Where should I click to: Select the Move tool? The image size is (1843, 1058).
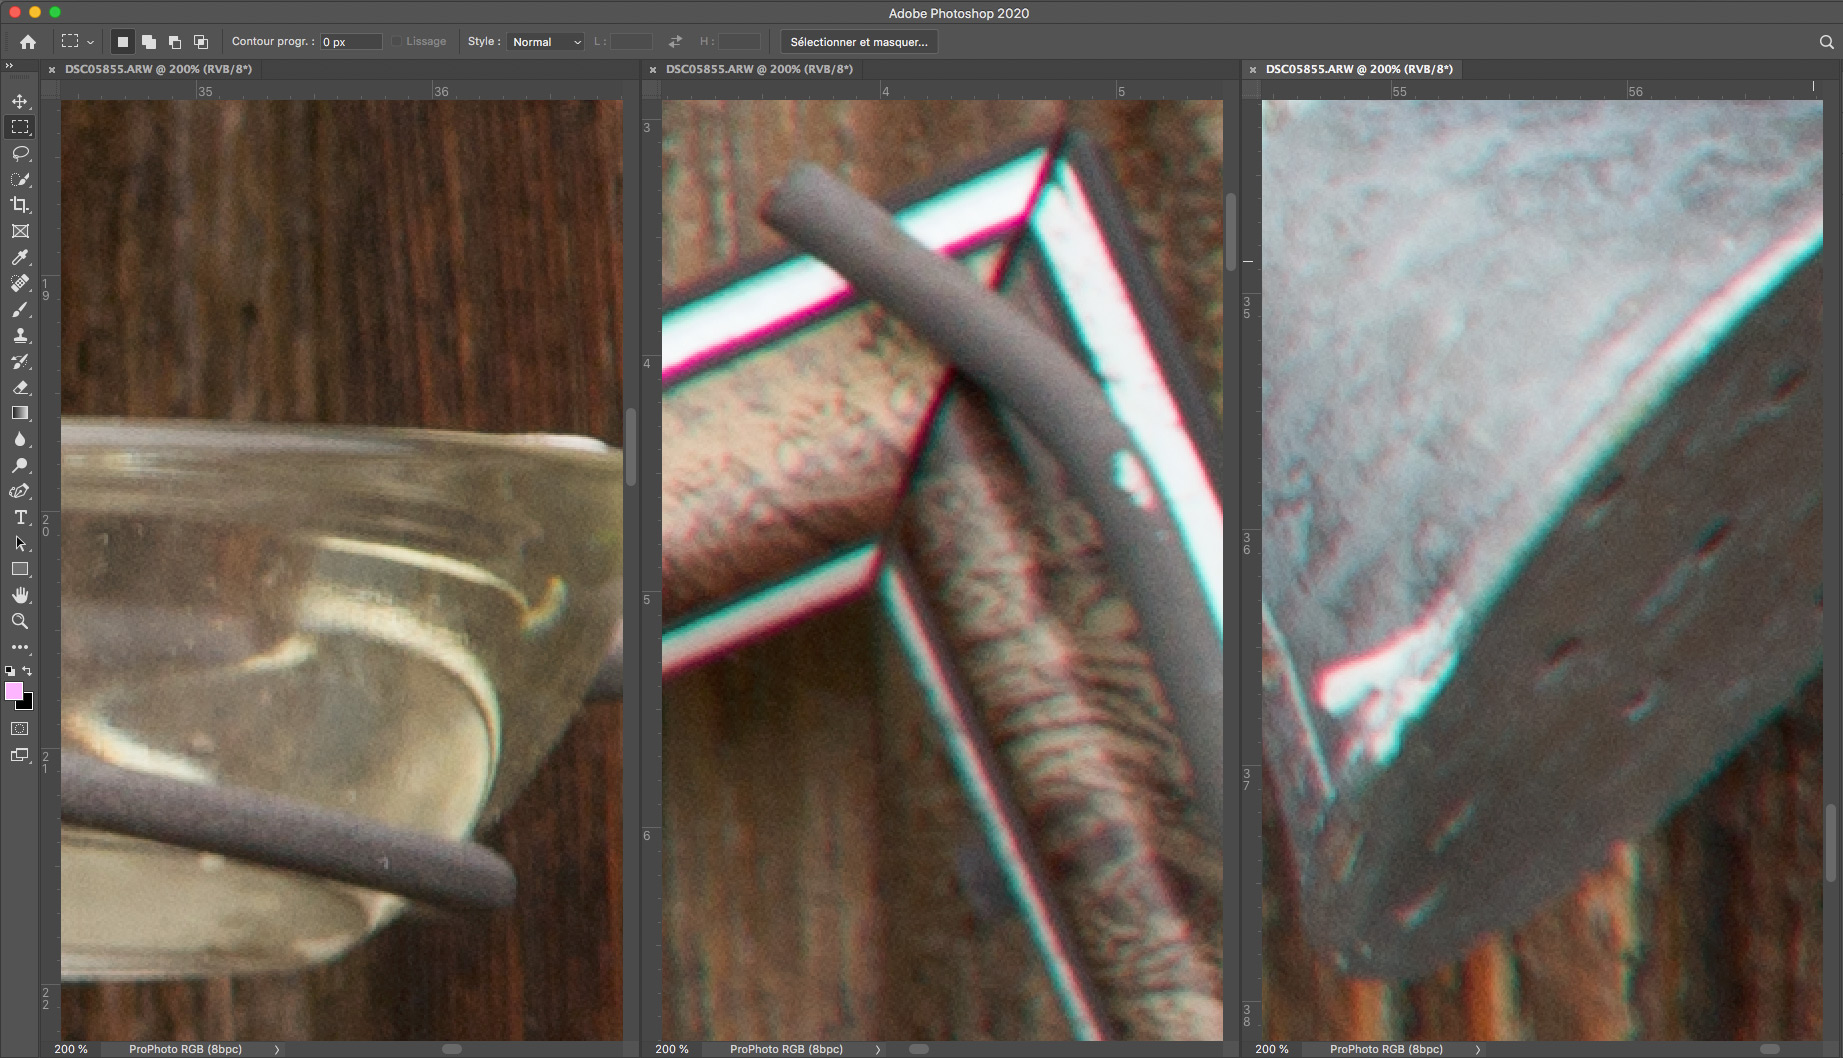point(20,101)
